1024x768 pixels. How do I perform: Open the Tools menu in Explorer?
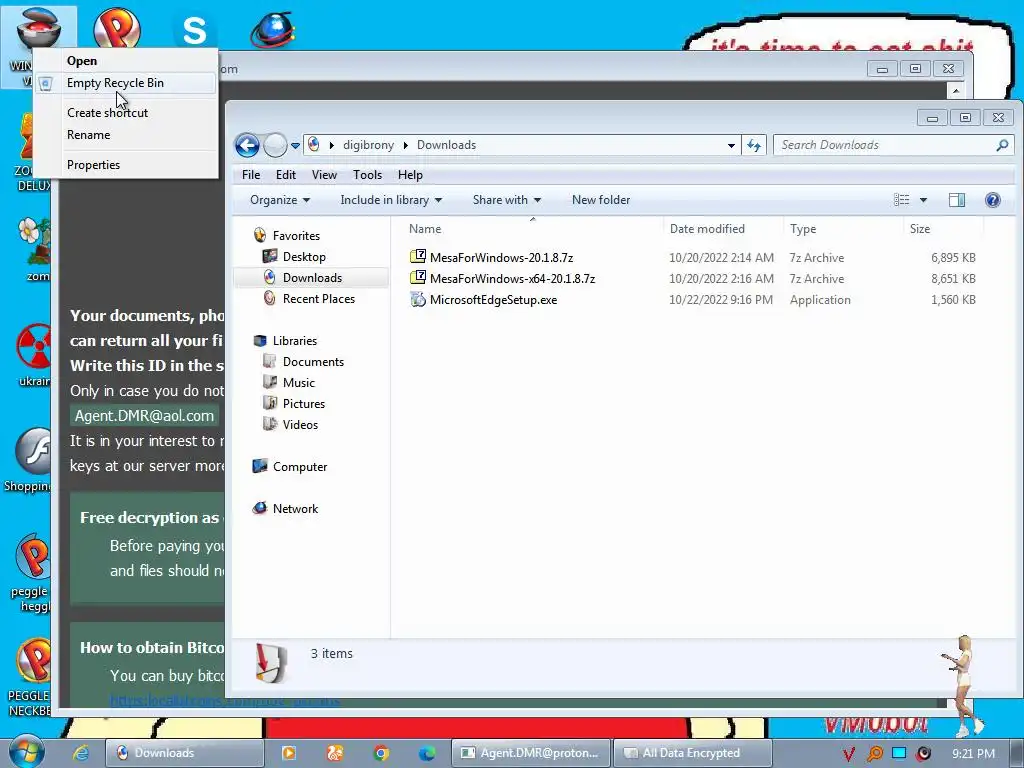pos(367,175)
